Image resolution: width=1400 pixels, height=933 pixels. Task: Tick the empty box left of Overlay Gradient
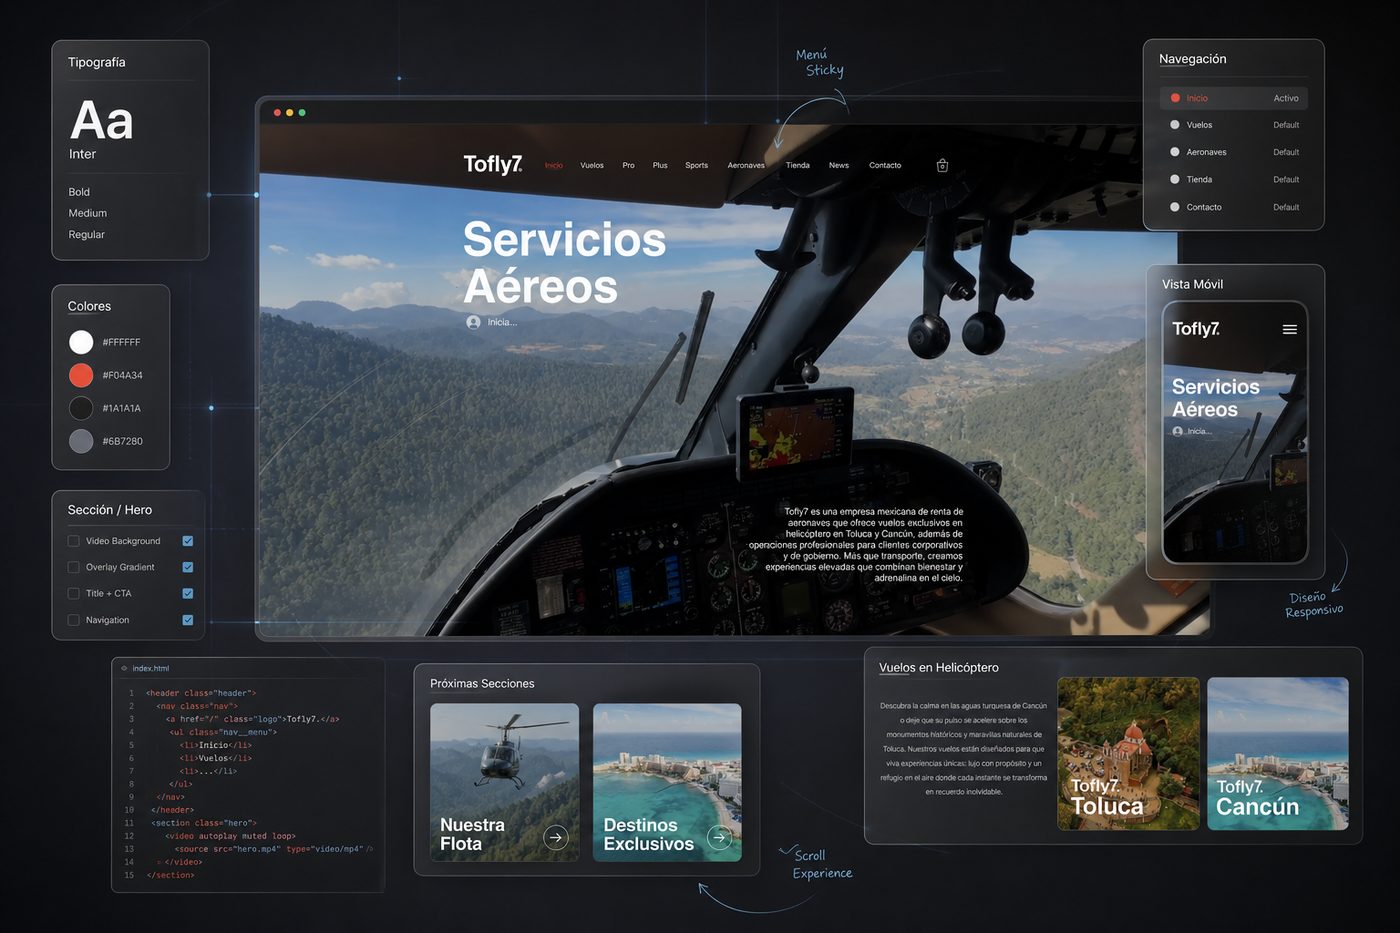(73, 567)
